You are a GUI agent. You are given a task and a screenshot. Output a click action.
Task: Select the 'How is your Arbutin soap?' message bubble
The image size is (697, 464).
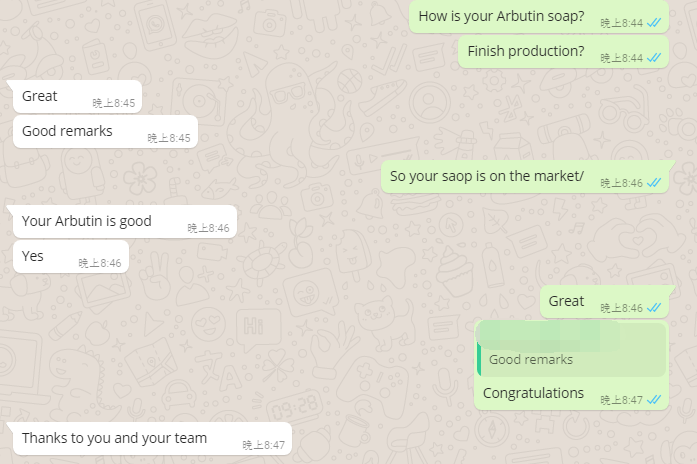pyautogui.click(x=539, y=16)
